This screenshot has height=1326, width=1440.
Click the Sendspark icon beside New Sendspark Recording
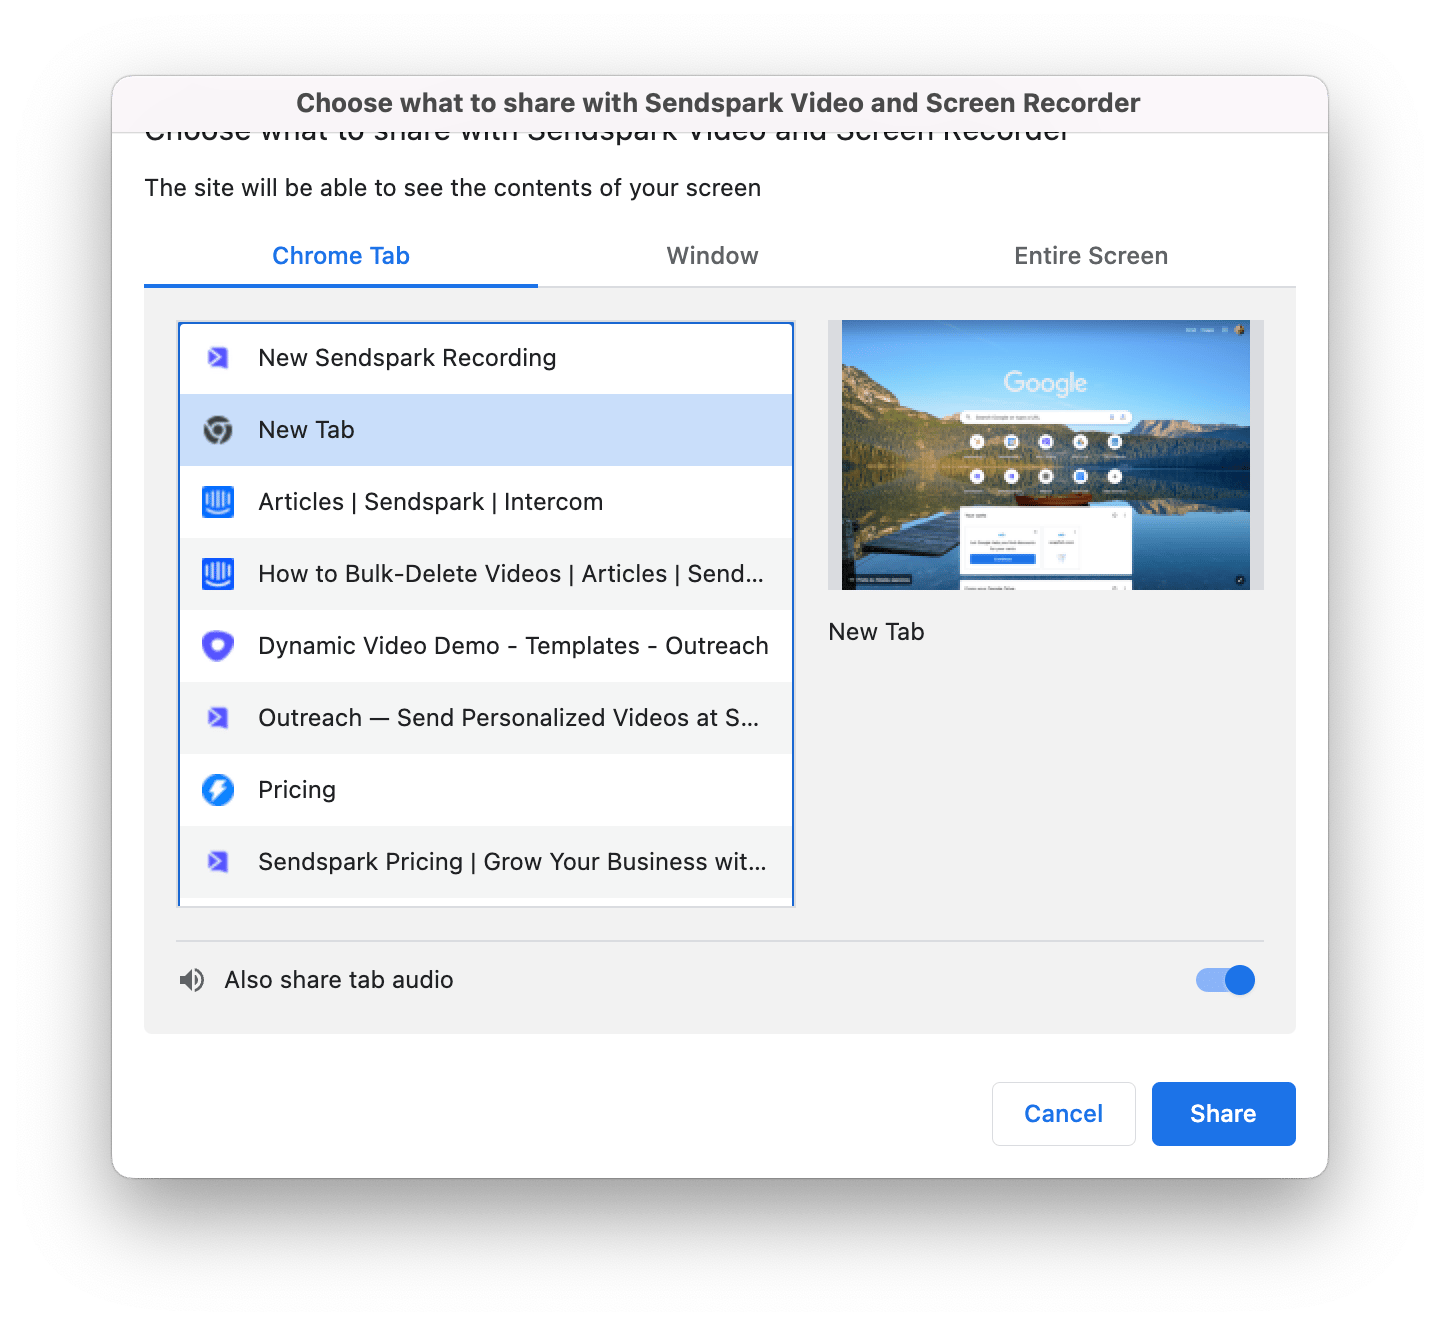point(218,358)
